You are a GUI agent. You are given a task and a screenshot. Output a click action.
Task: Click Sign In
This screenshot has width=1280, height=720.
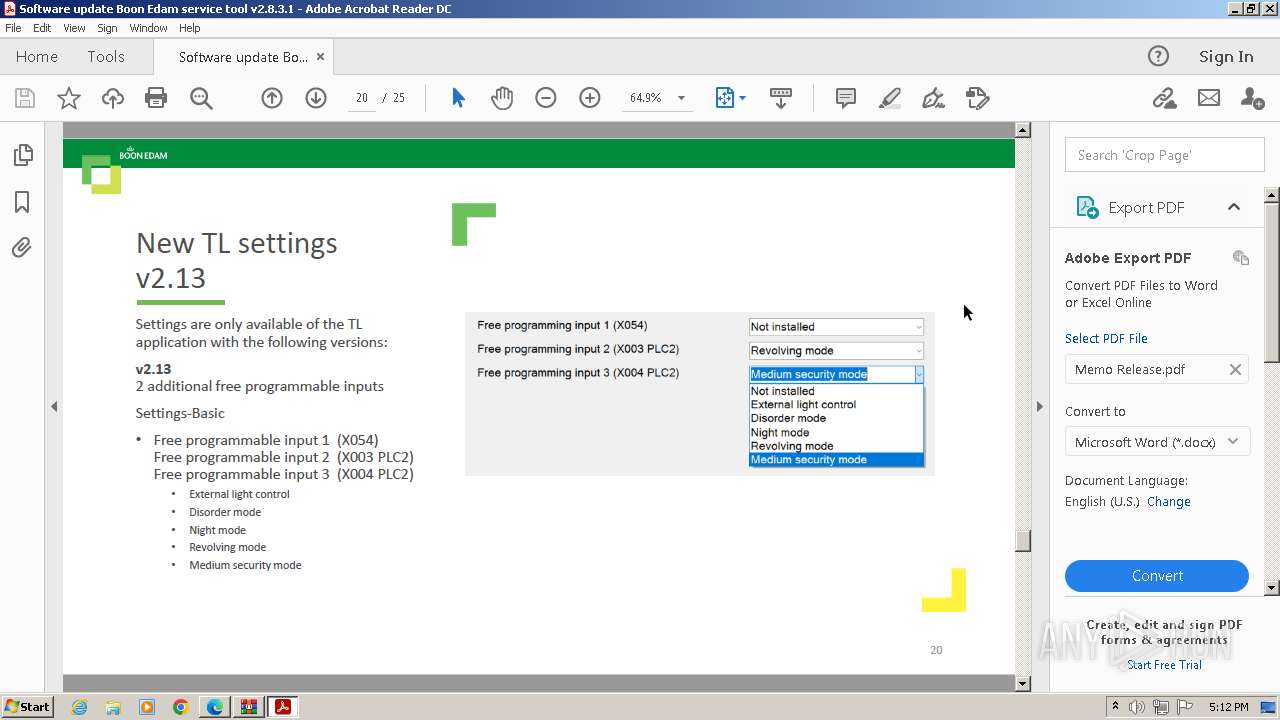pyautogui.click(x=1226, y=56)
